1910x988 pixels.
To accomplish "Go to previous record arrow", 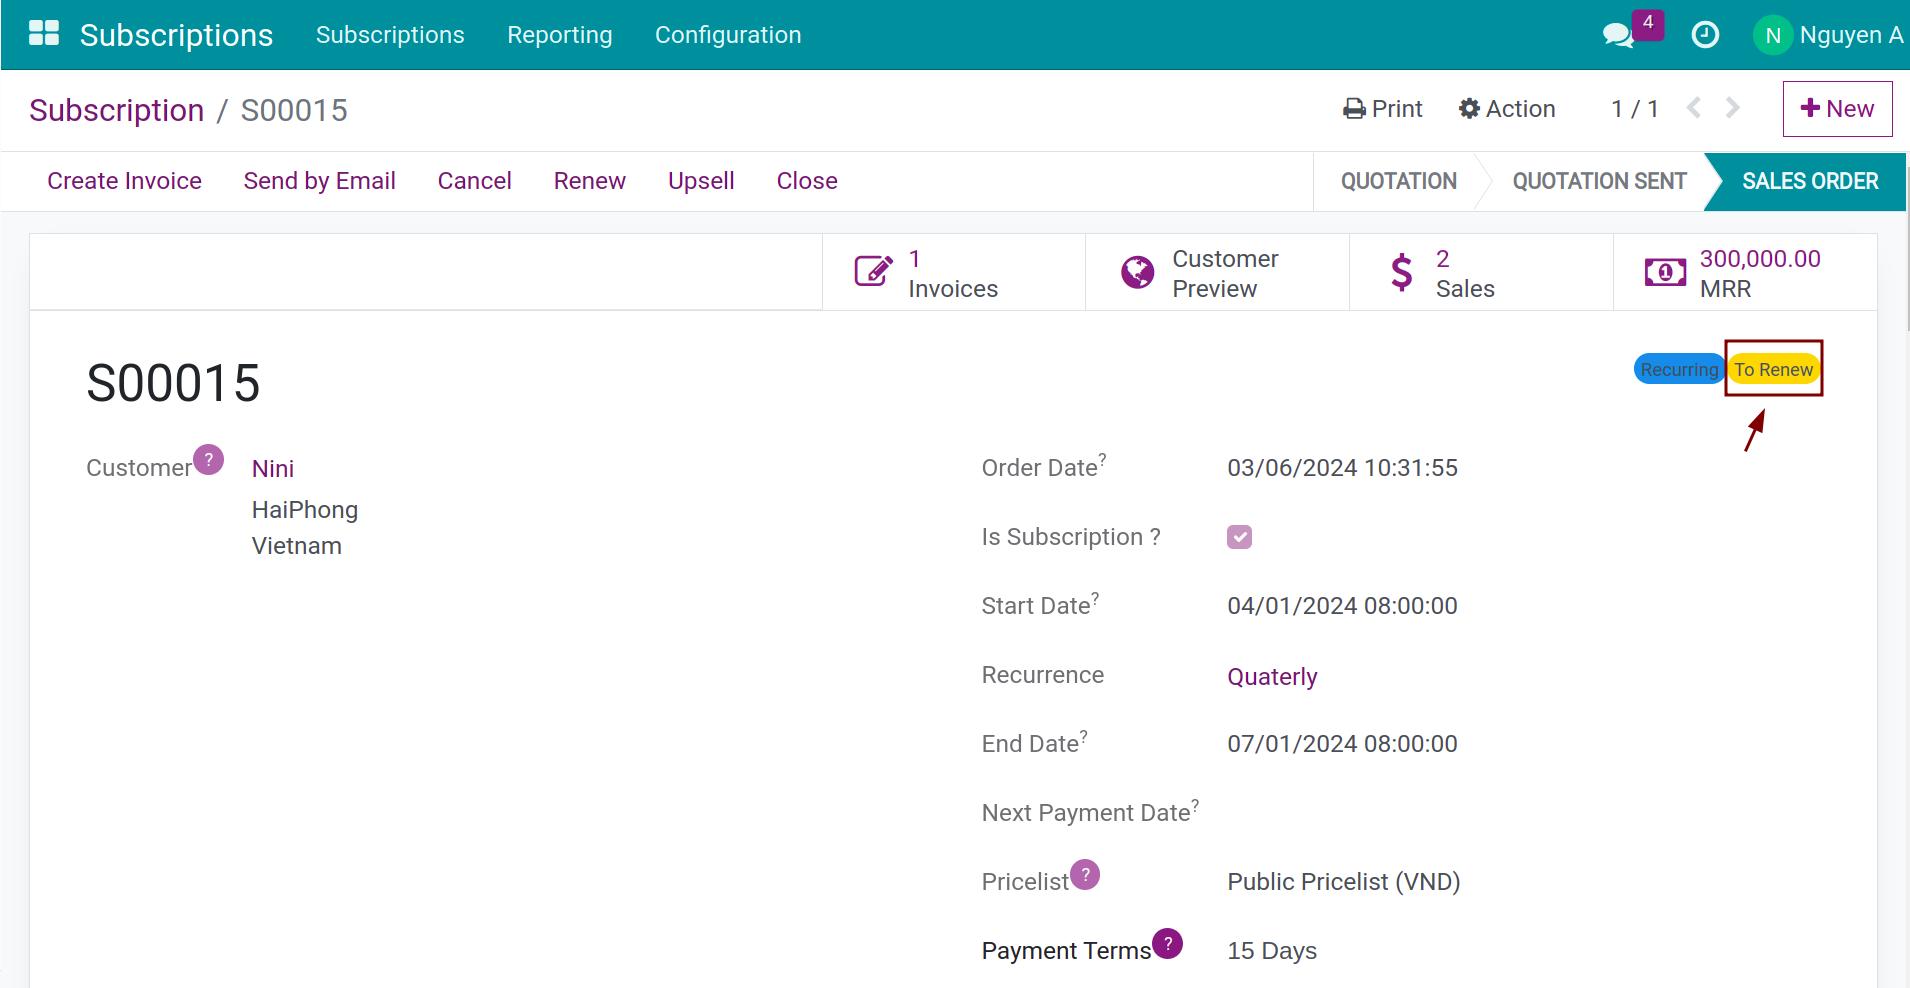I will [1694, 108].
